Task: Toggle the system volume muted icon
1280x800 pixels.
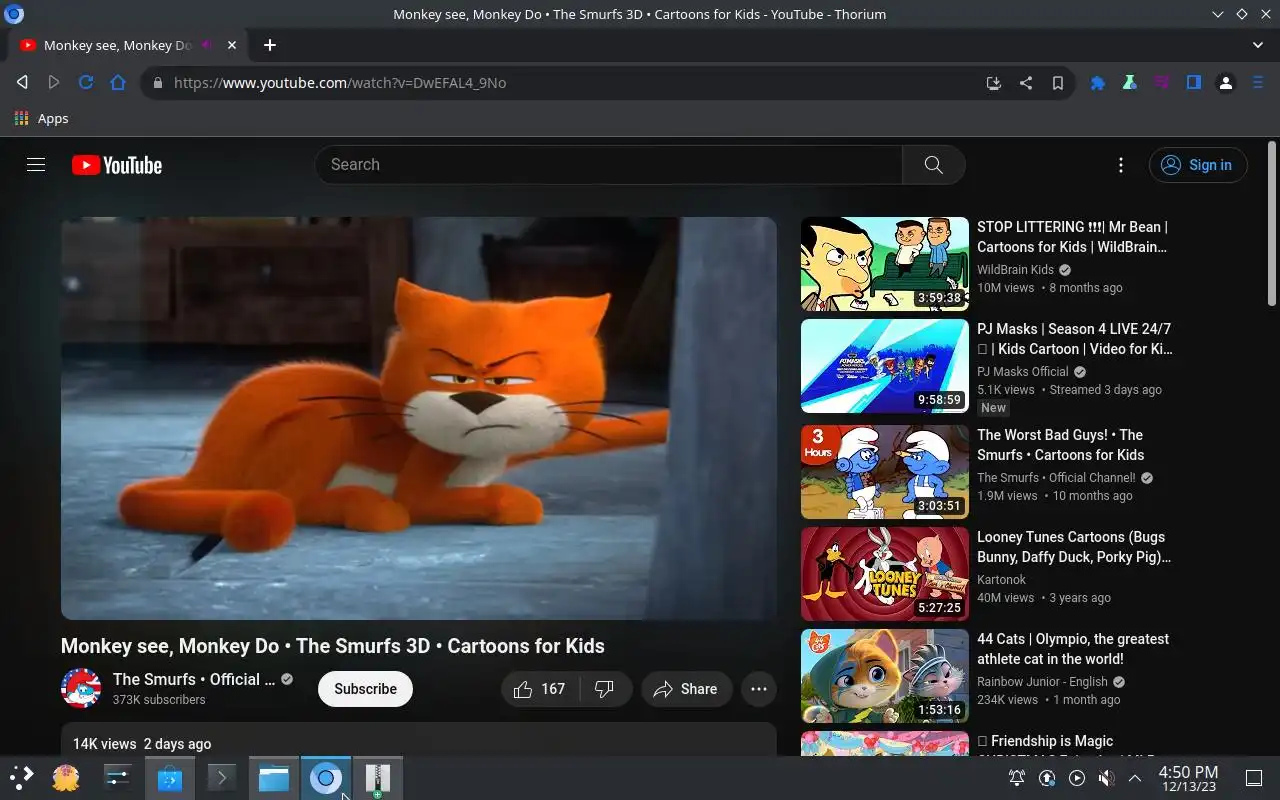Action: [x=1106, y=778]
